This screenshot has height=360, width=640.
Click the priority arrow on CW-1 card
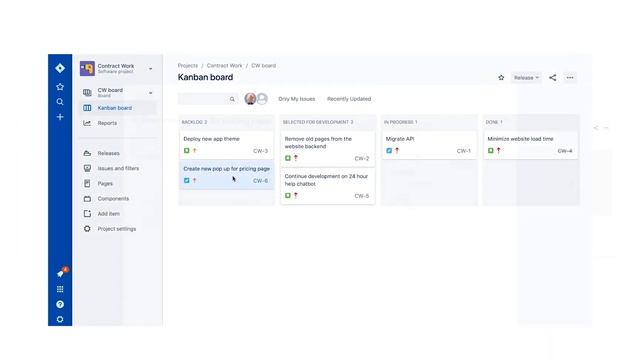397,151
